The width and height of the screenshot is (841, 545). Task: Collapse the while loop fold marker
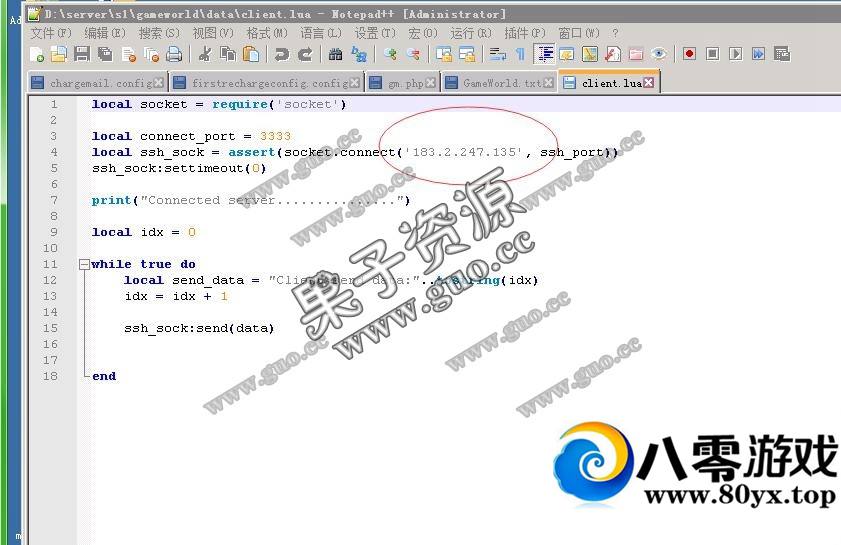coord(83,265)
